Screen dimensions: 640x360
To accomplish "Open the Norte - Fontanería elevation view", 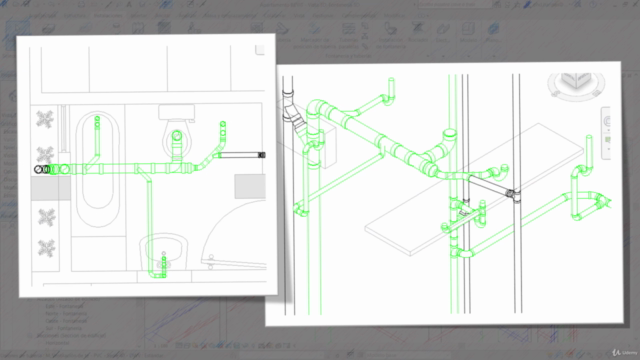I will click(66, 313).
